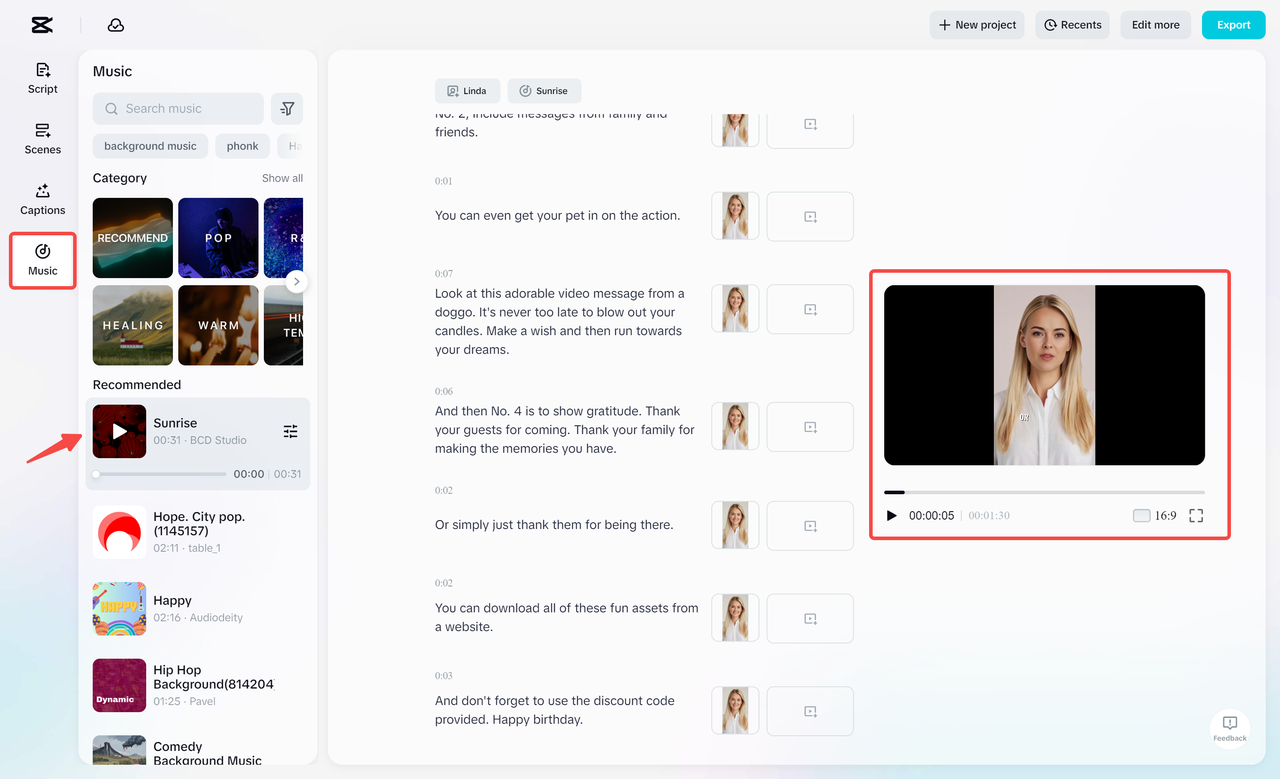Click the Hope City pop cover art

pos(120,532)
